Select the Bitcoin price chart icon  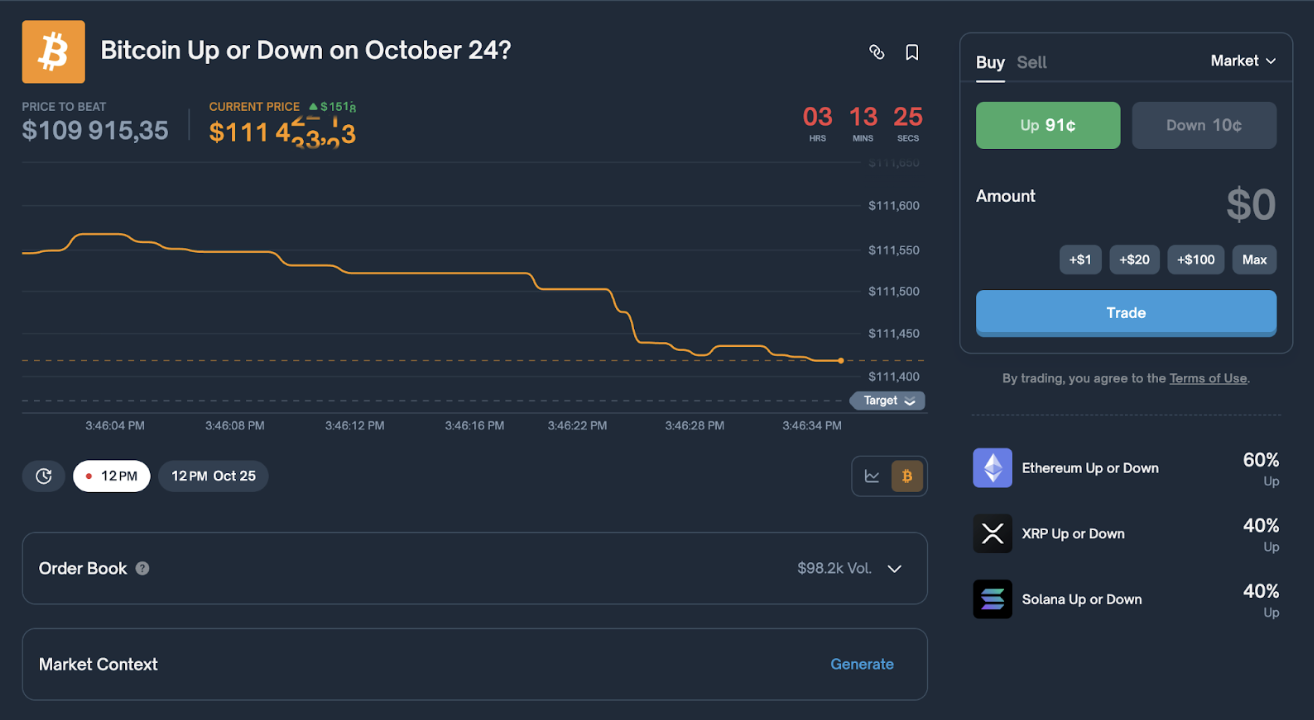pyautogui.click(x=907, y=476)
